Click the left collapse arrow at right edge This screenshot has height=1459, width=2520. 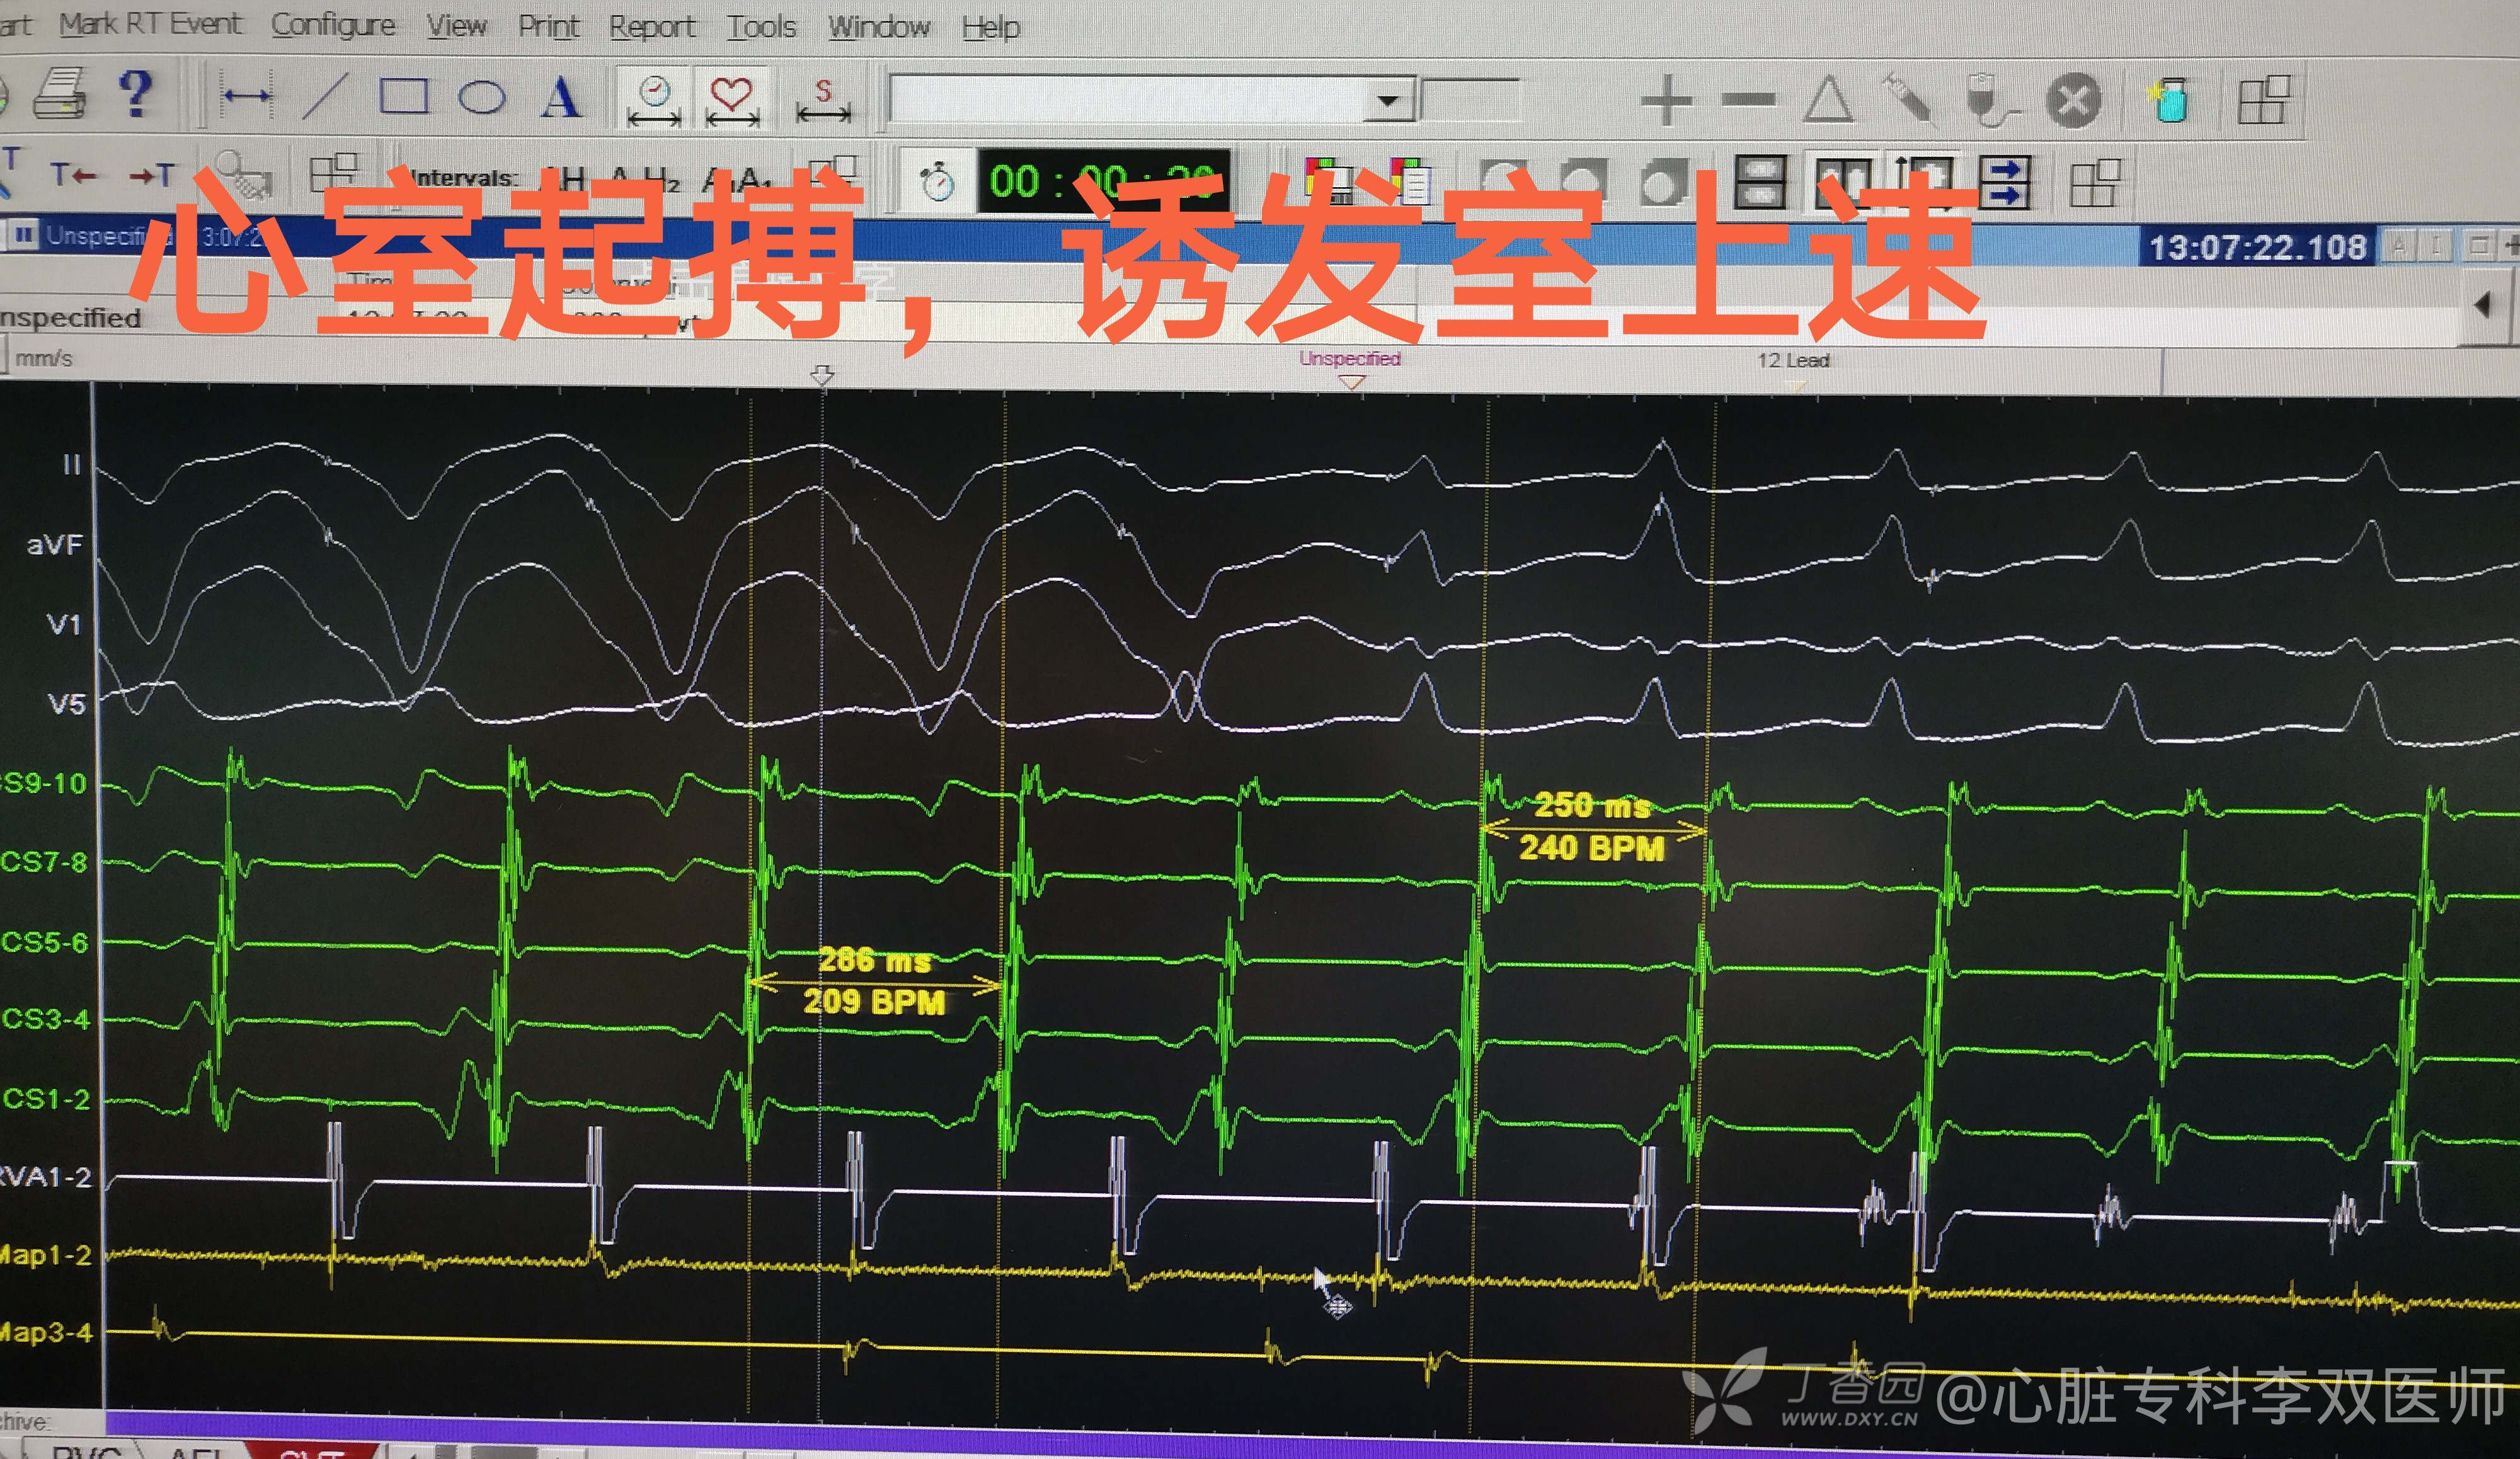[x=2483, y=305]
